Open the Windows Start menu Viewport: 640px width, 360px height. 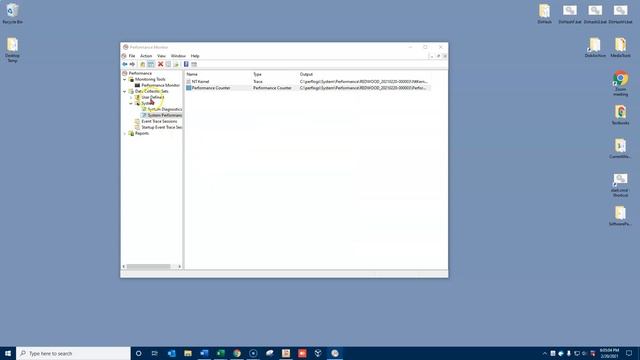8,353
